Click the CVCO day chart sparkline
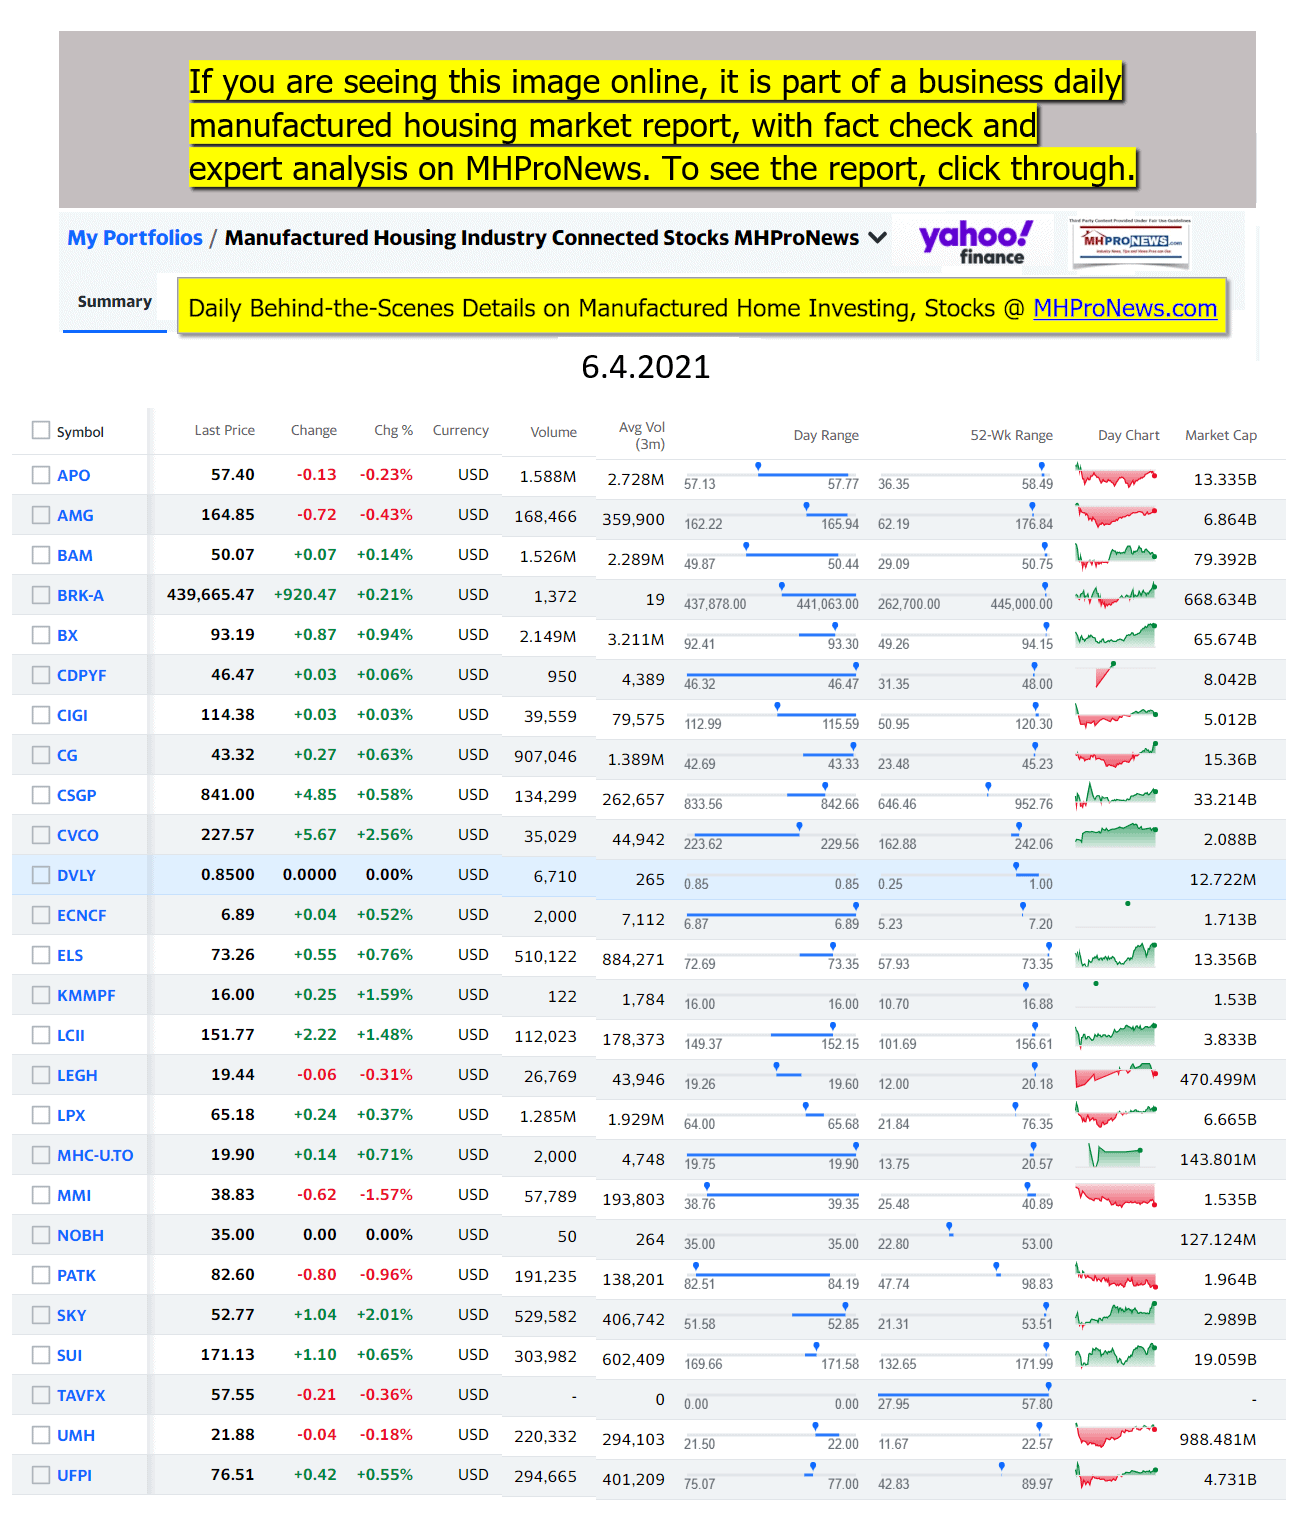Screen dimensions: 1305x1524 (1116, 835)
